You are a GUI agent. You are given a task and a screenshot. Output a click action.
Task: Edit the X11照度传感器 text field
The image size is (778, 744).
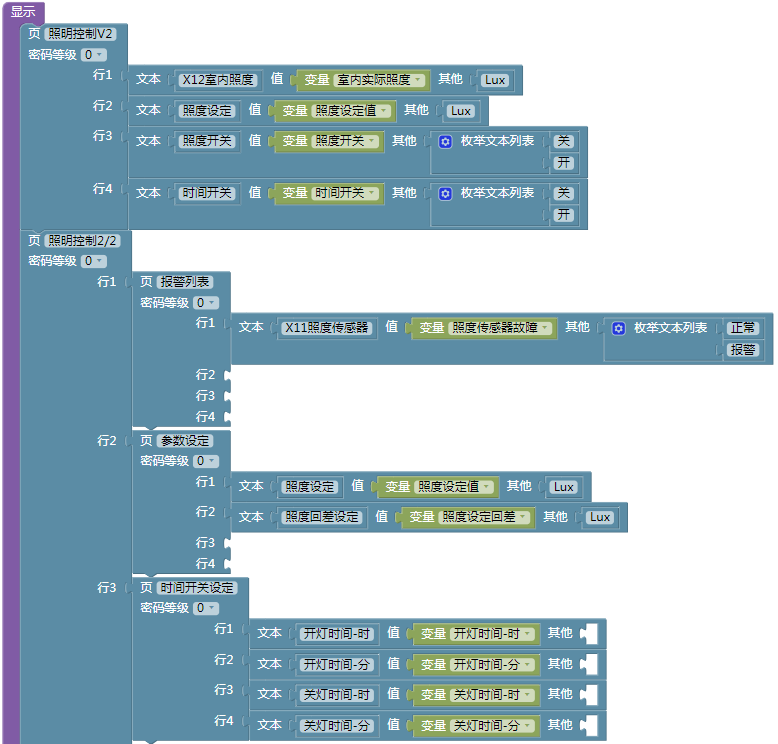[x=326, y=328]
